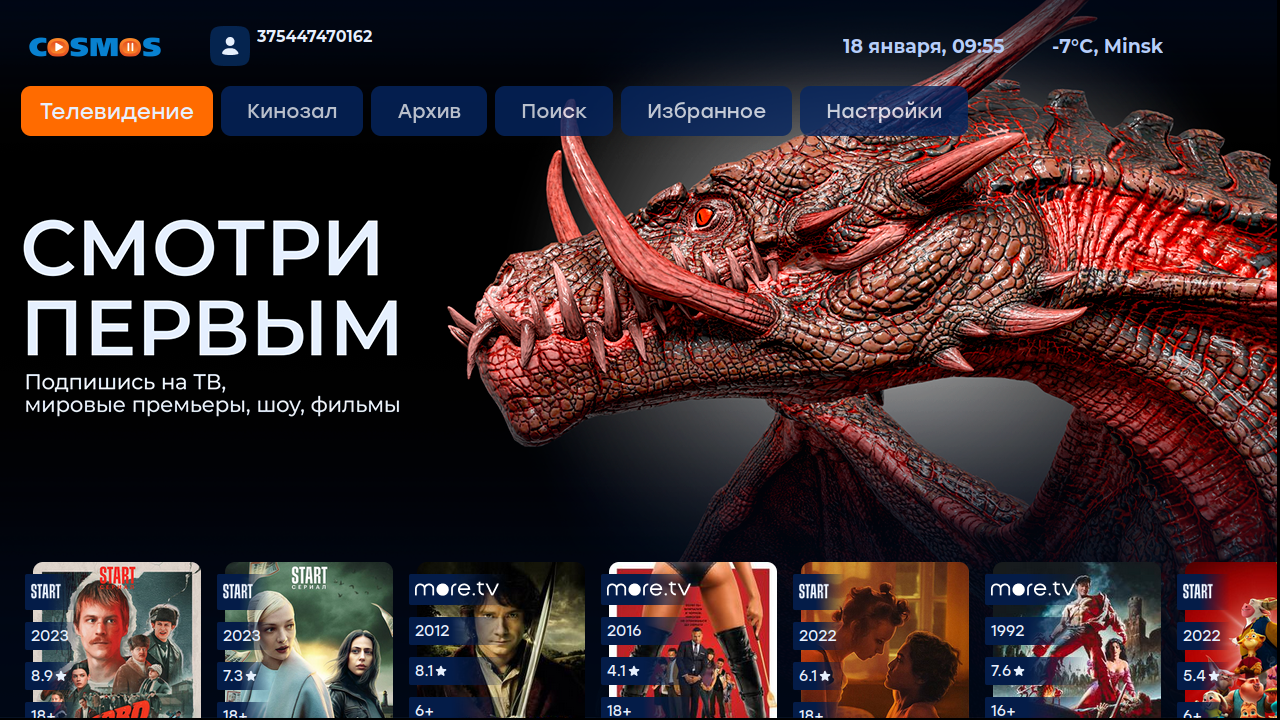Click the START logo on 6.1-rated poster
1280x720 pixels.
[813, 592]
